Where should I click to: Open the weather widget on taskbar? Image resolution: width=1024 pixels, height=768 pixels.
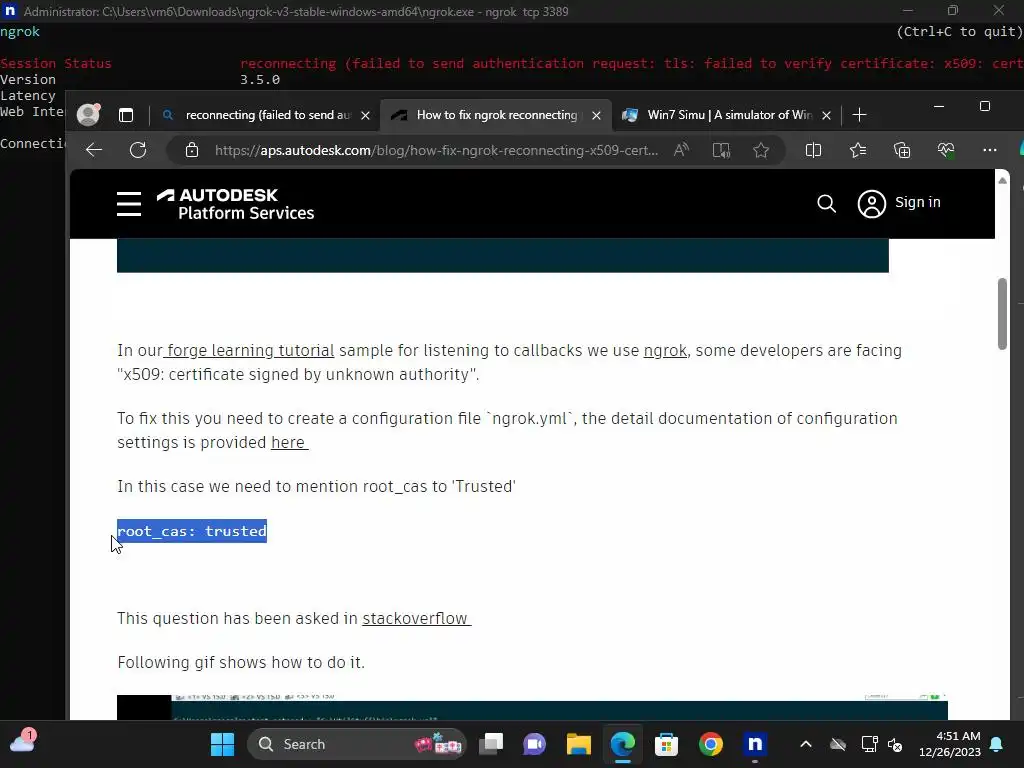pyautogui.click(x=23, y=743)
